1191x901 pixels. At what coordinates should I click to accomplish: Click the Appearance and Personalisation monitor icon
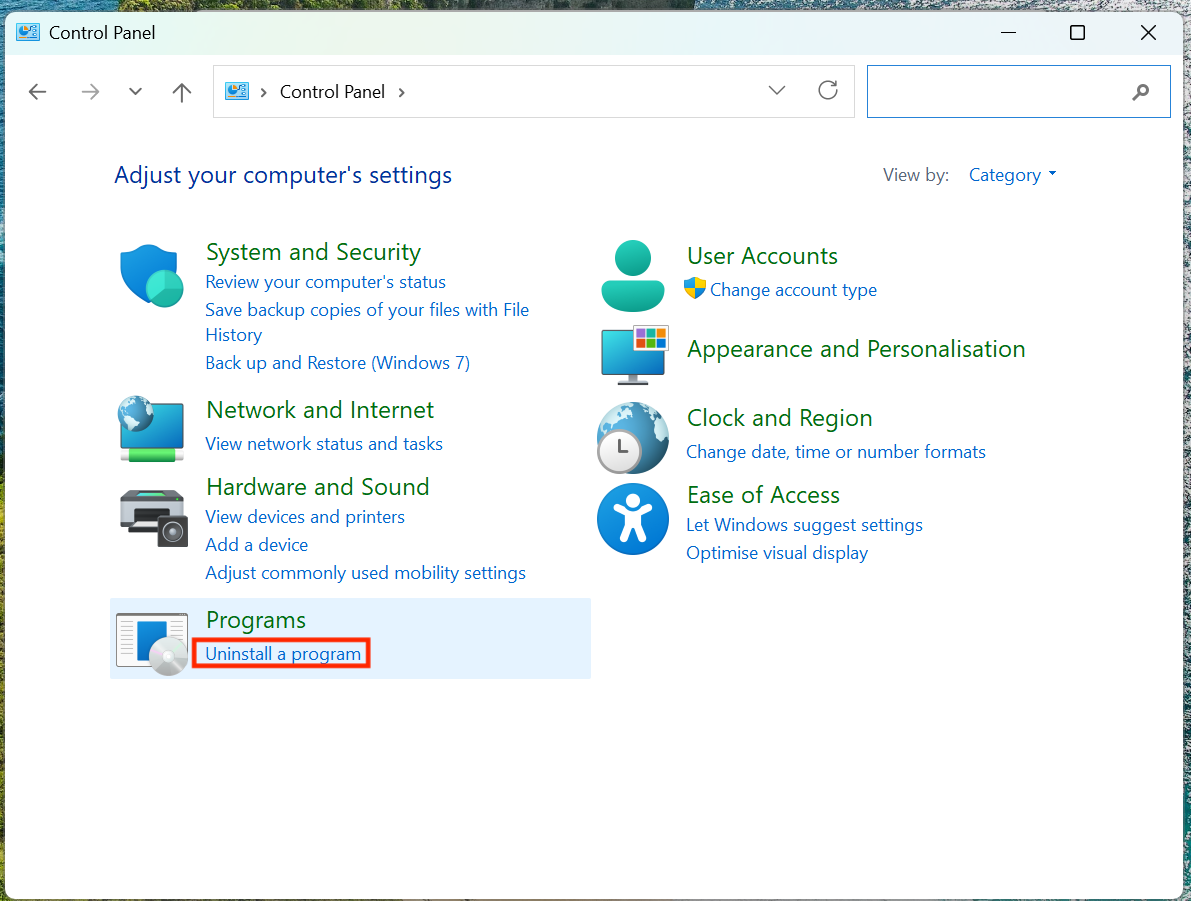[633, 355]
